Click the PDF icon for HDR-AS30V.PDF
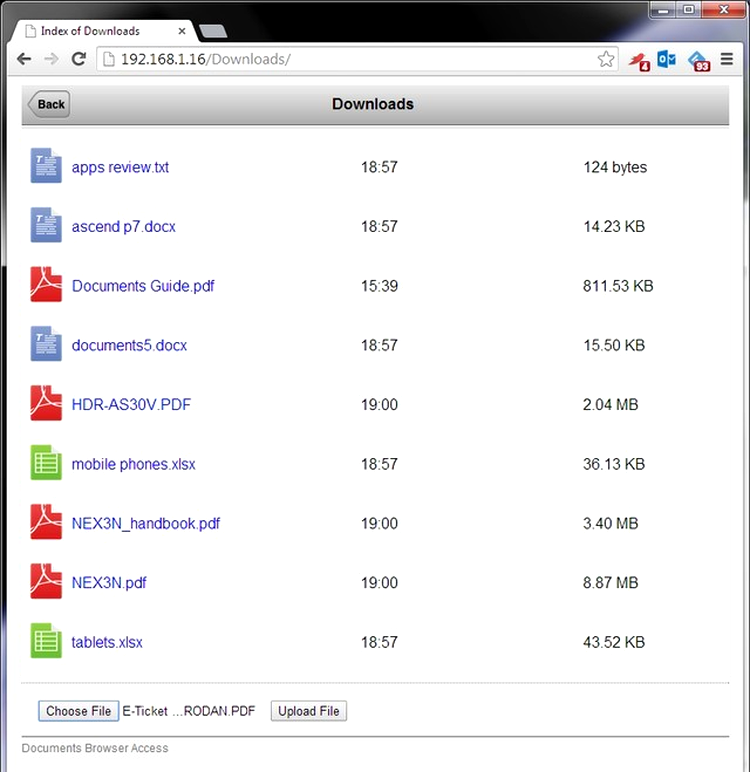750x772 pixels. 46,403
